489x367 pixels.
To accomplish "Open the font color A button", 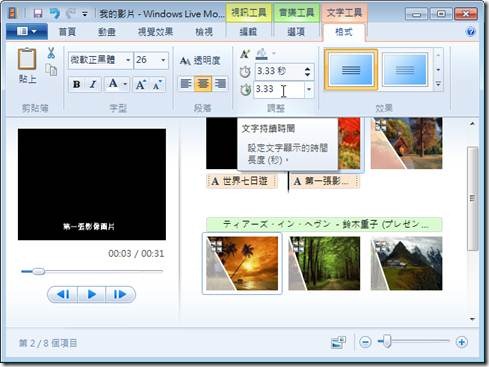I will (x=113, y=83).
